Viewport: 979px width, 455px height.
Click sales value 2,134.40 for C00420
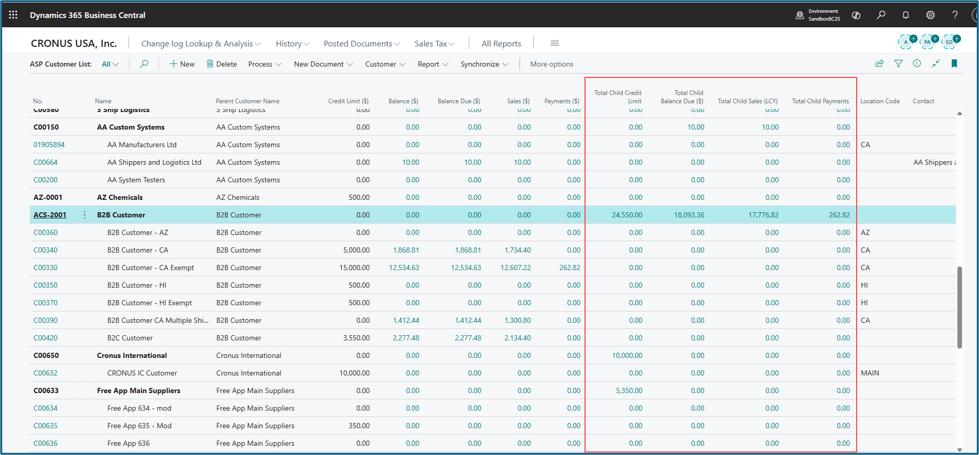[x=516, y=338]
